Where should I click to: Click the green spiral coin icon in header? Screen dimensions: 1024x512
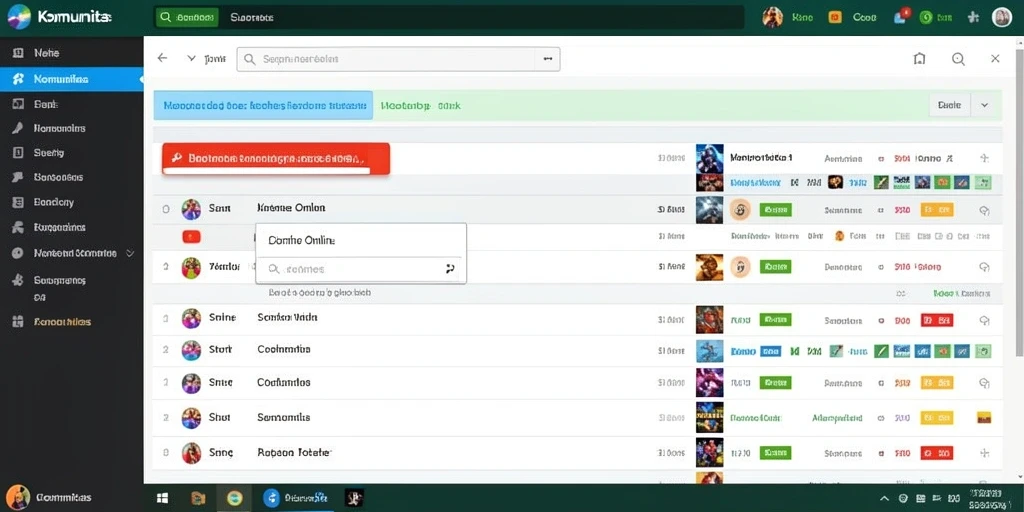925,18
